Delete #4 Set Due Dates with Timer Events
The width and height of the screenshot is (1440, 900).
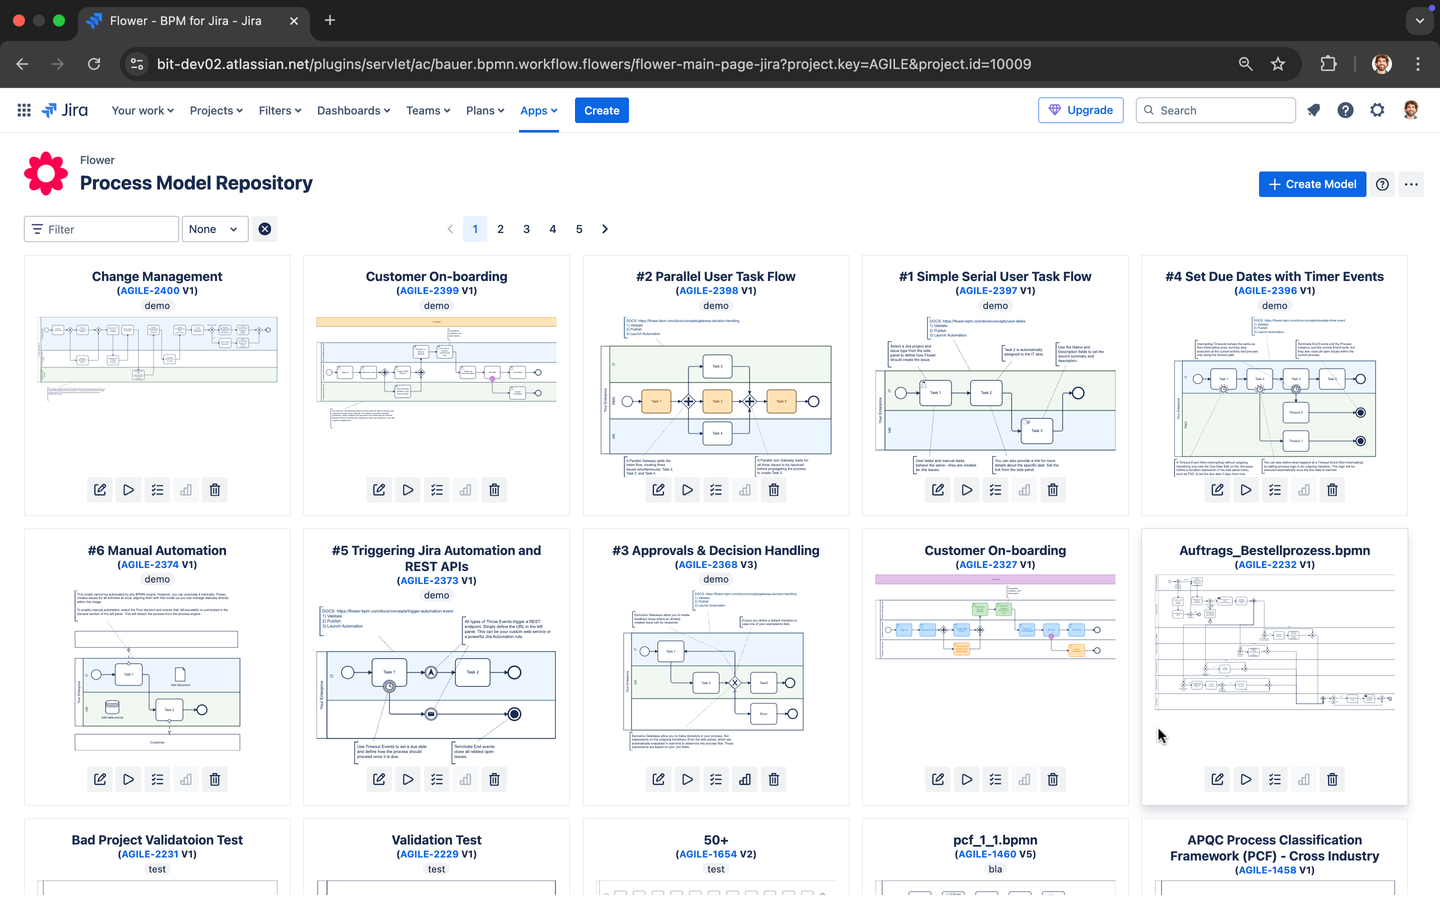(x=1332, y=490)
